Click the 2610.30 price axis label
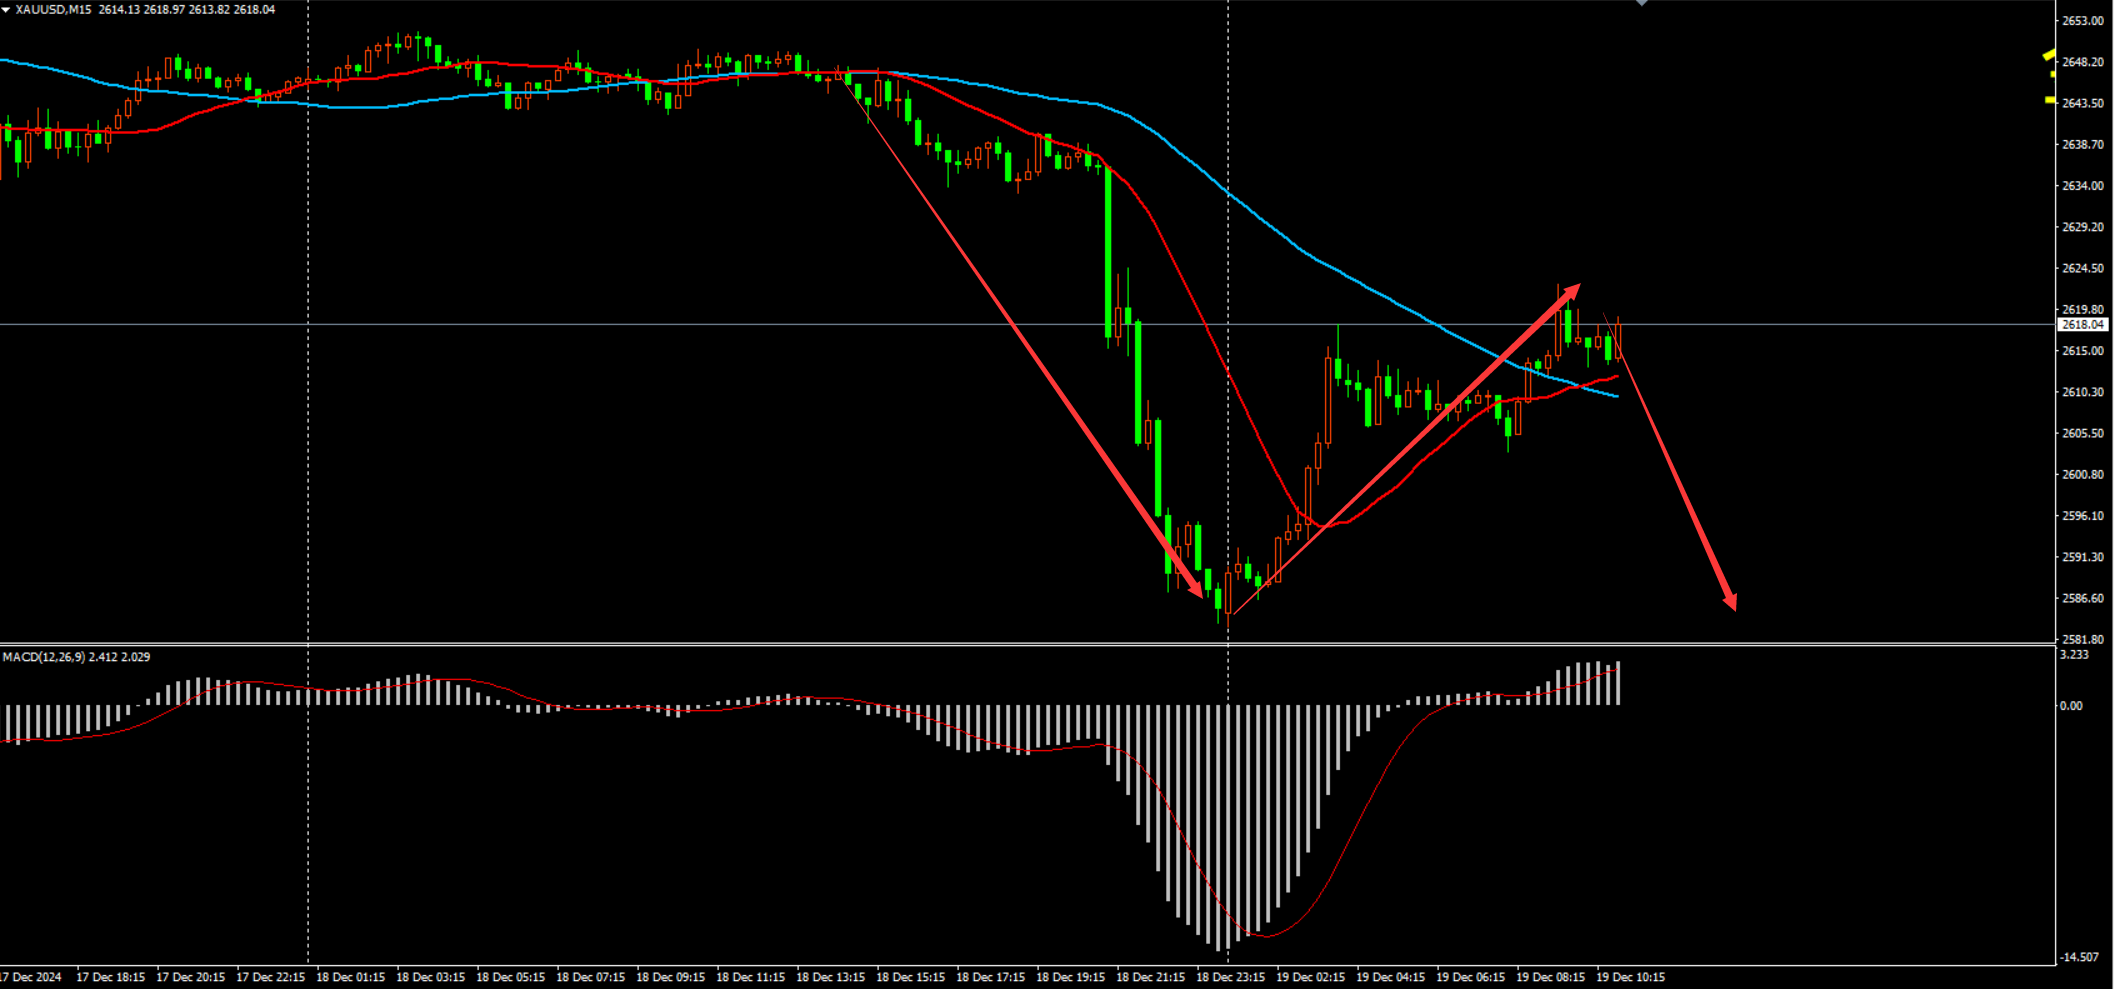 (2083, 392)
